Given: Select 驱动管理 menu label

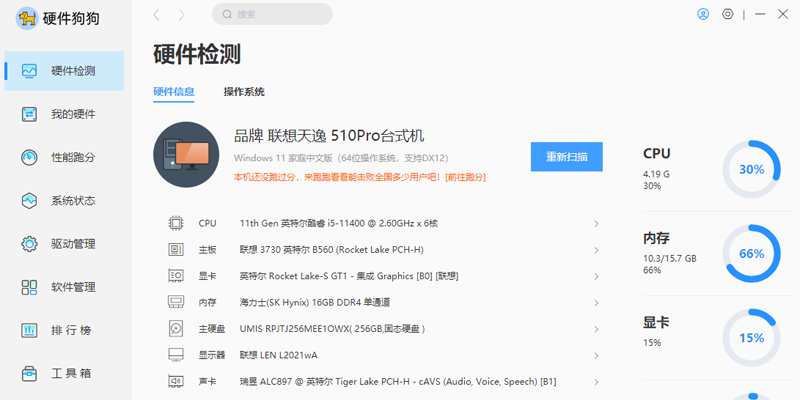Looking at the screenshot, I should click(x=73, y=244).
